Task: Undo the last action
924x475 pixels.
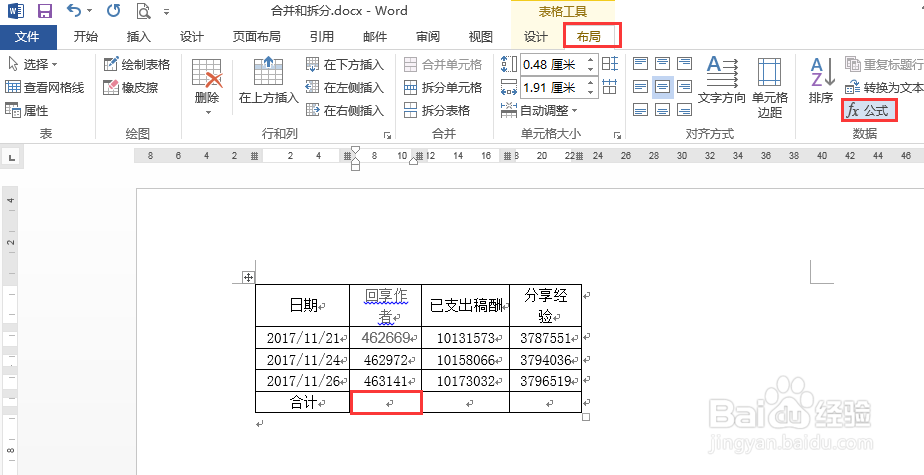Action: point(73,11)
